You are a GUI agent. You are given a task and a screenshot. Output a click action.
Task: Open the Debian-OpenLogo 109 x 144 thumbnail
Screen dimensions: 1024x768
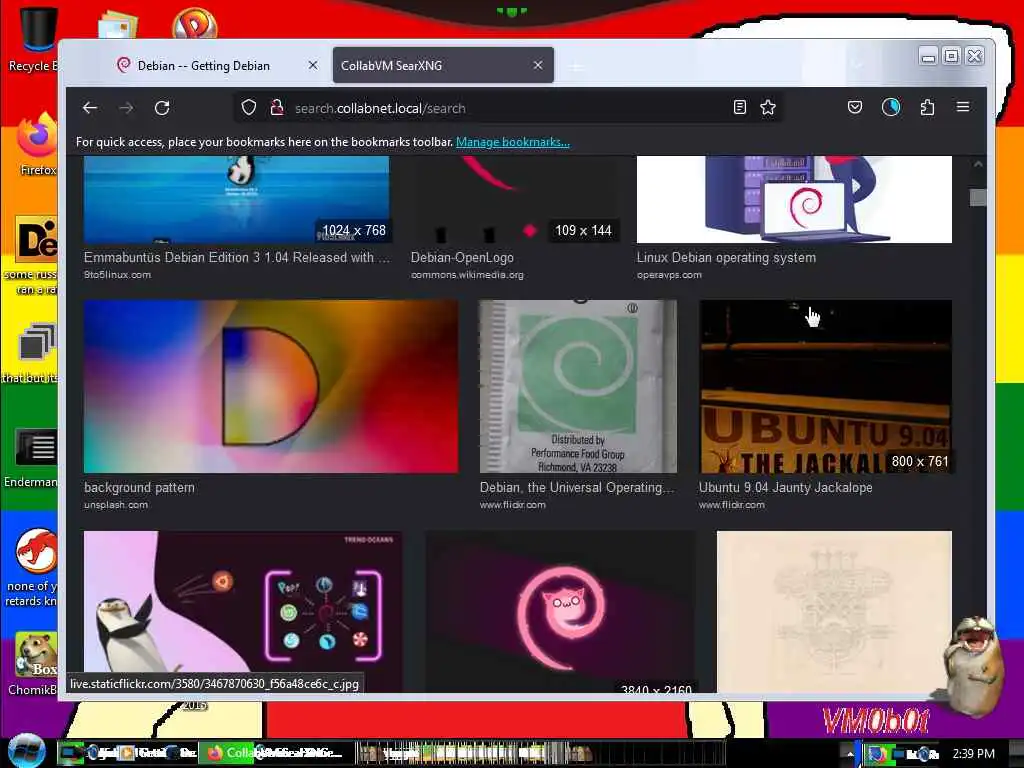[x=514, y=199]
